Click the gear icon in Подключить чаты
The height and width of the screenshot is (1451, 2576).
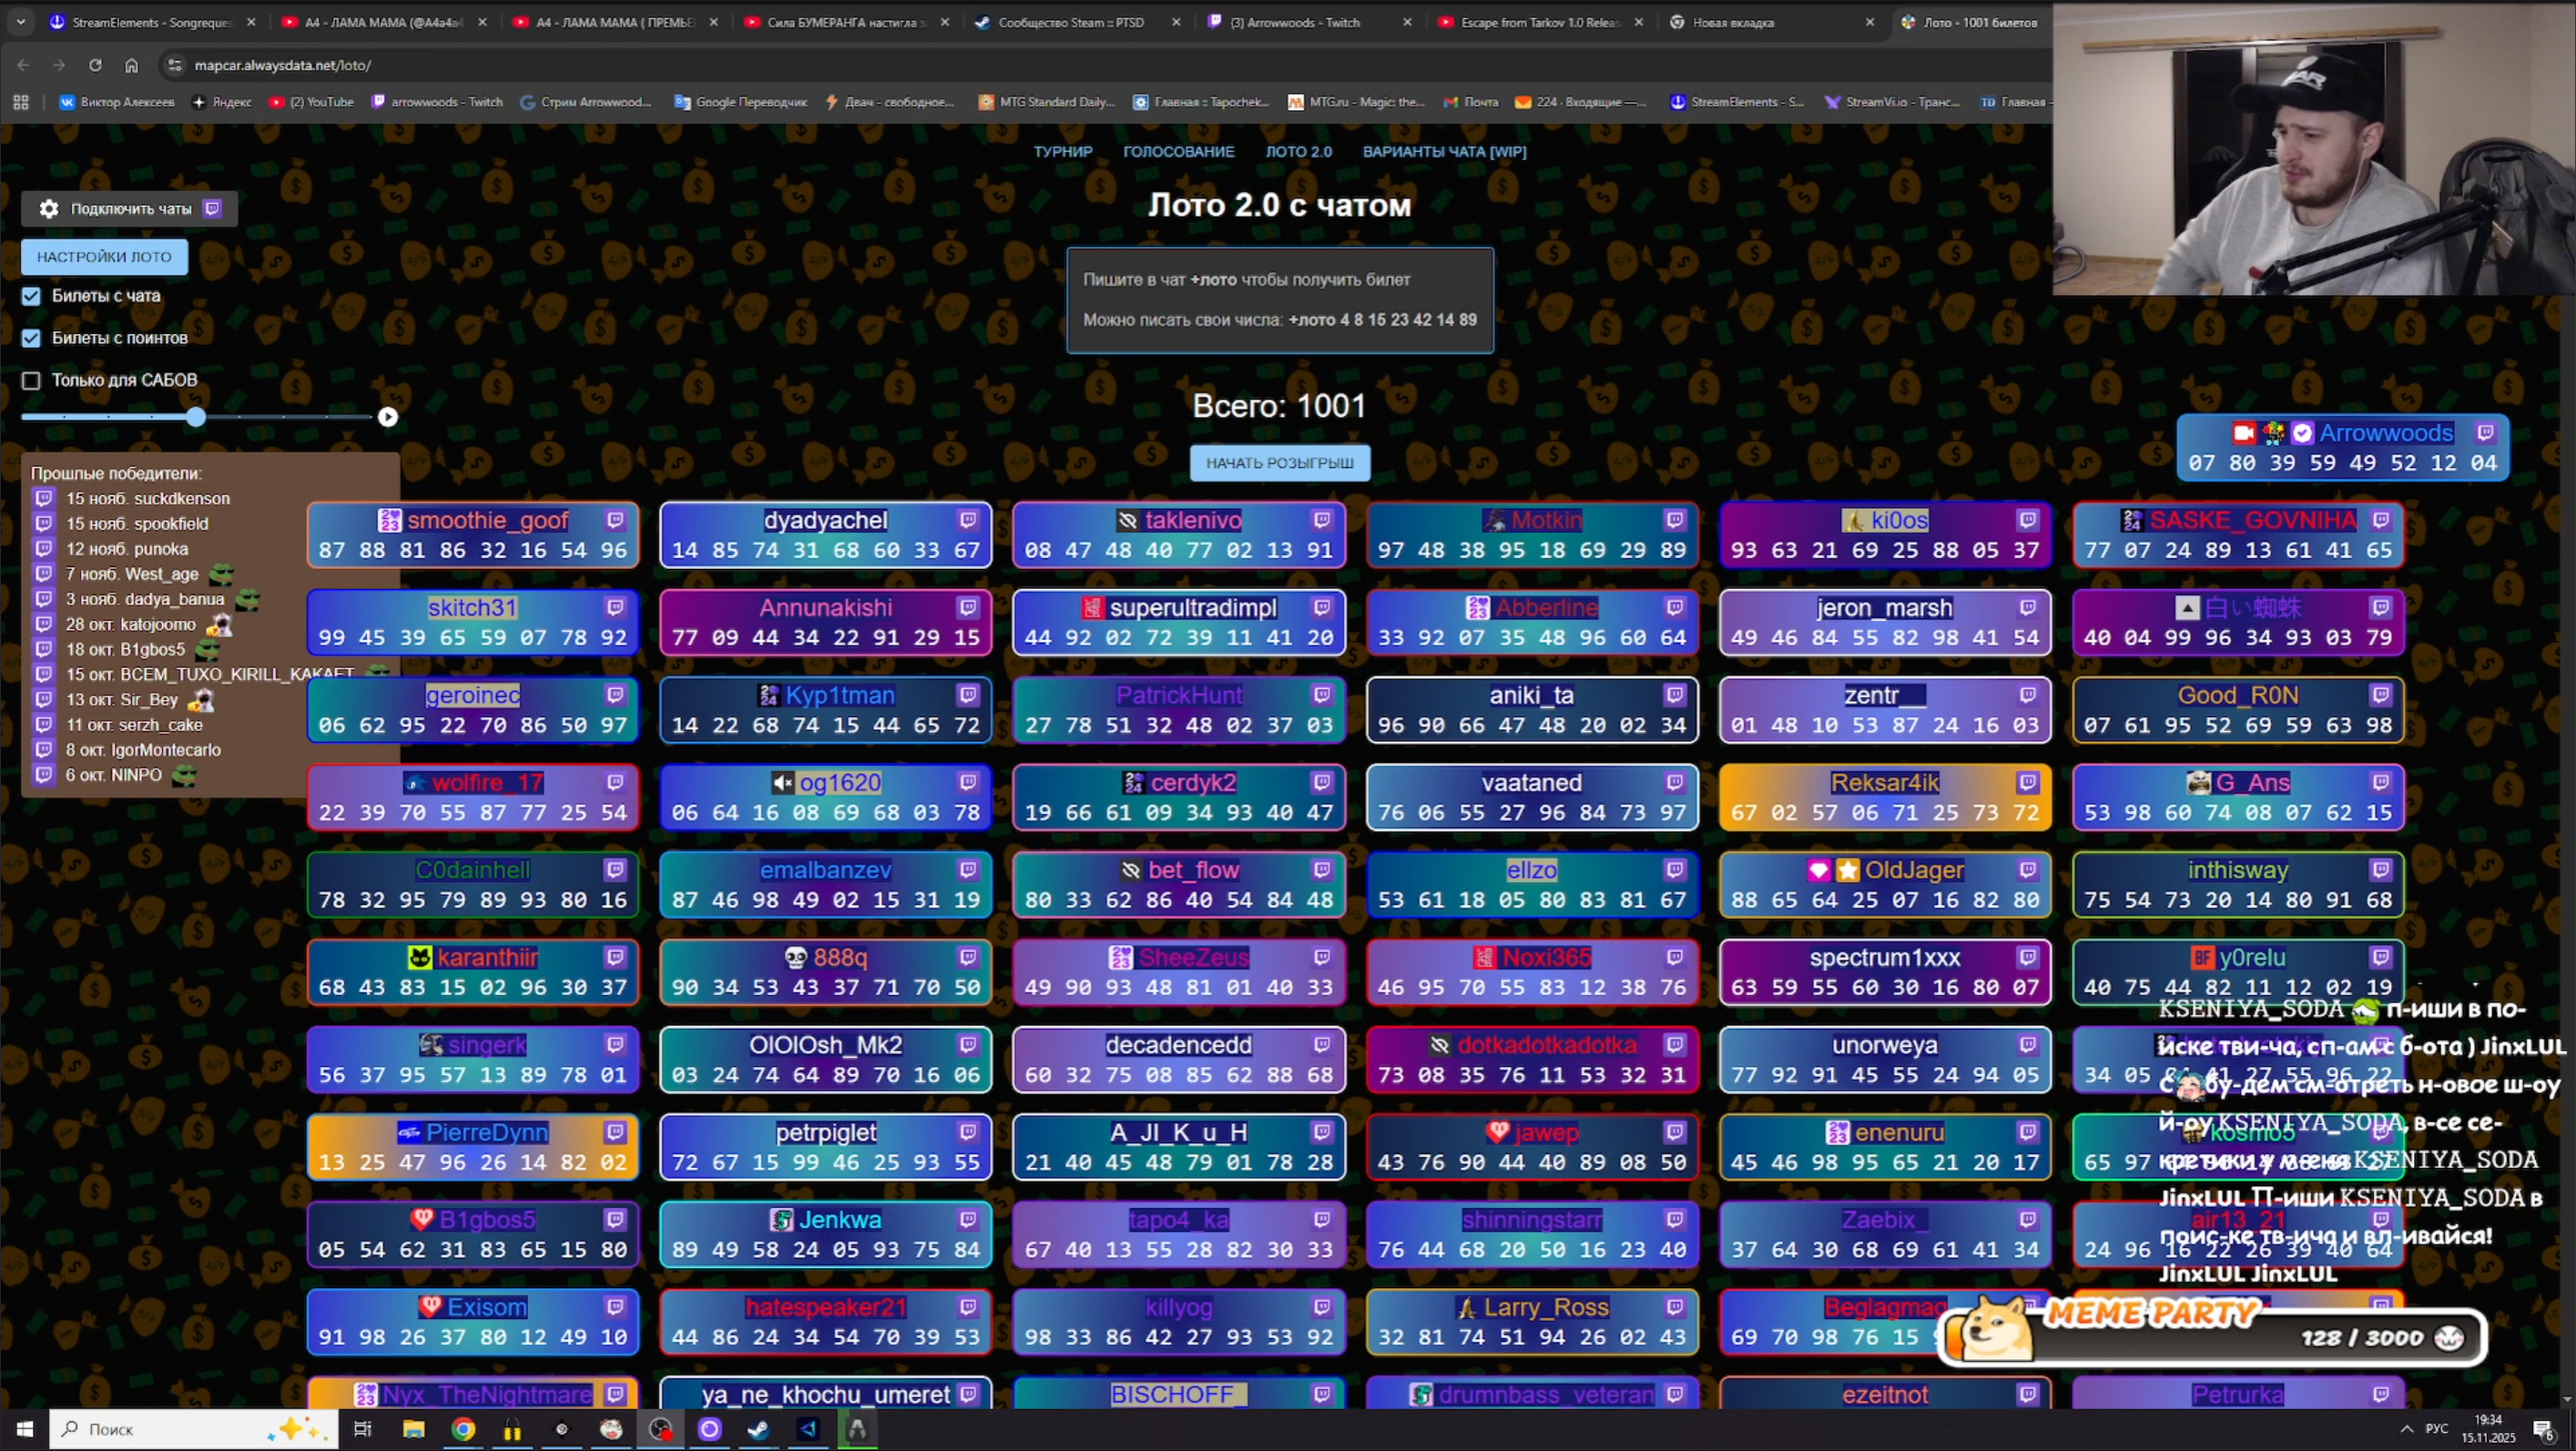48,209
